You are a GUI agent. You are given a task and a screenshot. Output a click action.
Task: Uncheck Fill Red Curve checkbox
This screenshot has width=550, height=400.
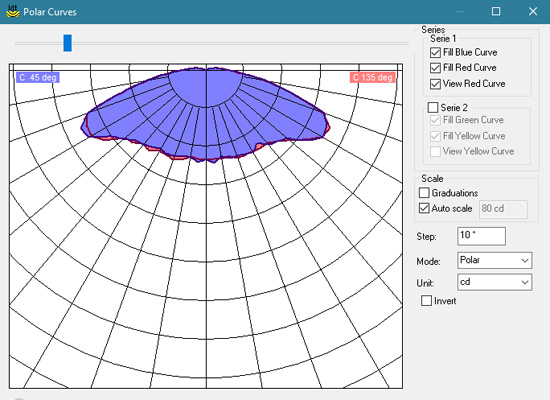435,68
